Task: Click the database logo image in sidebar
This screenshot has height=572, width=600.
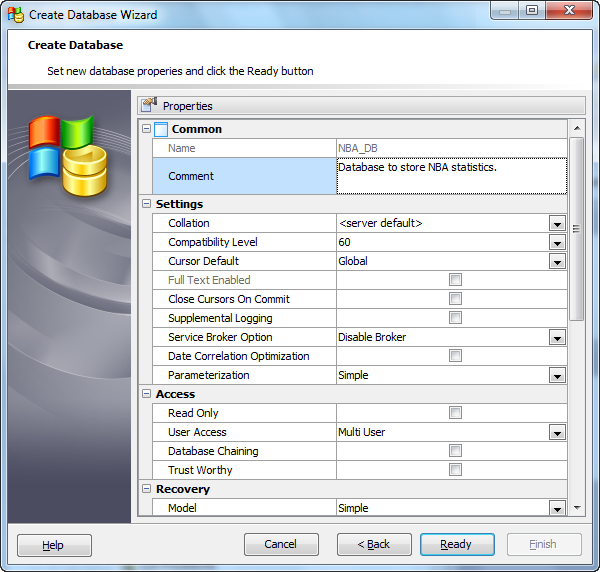Action: point(68,154)
